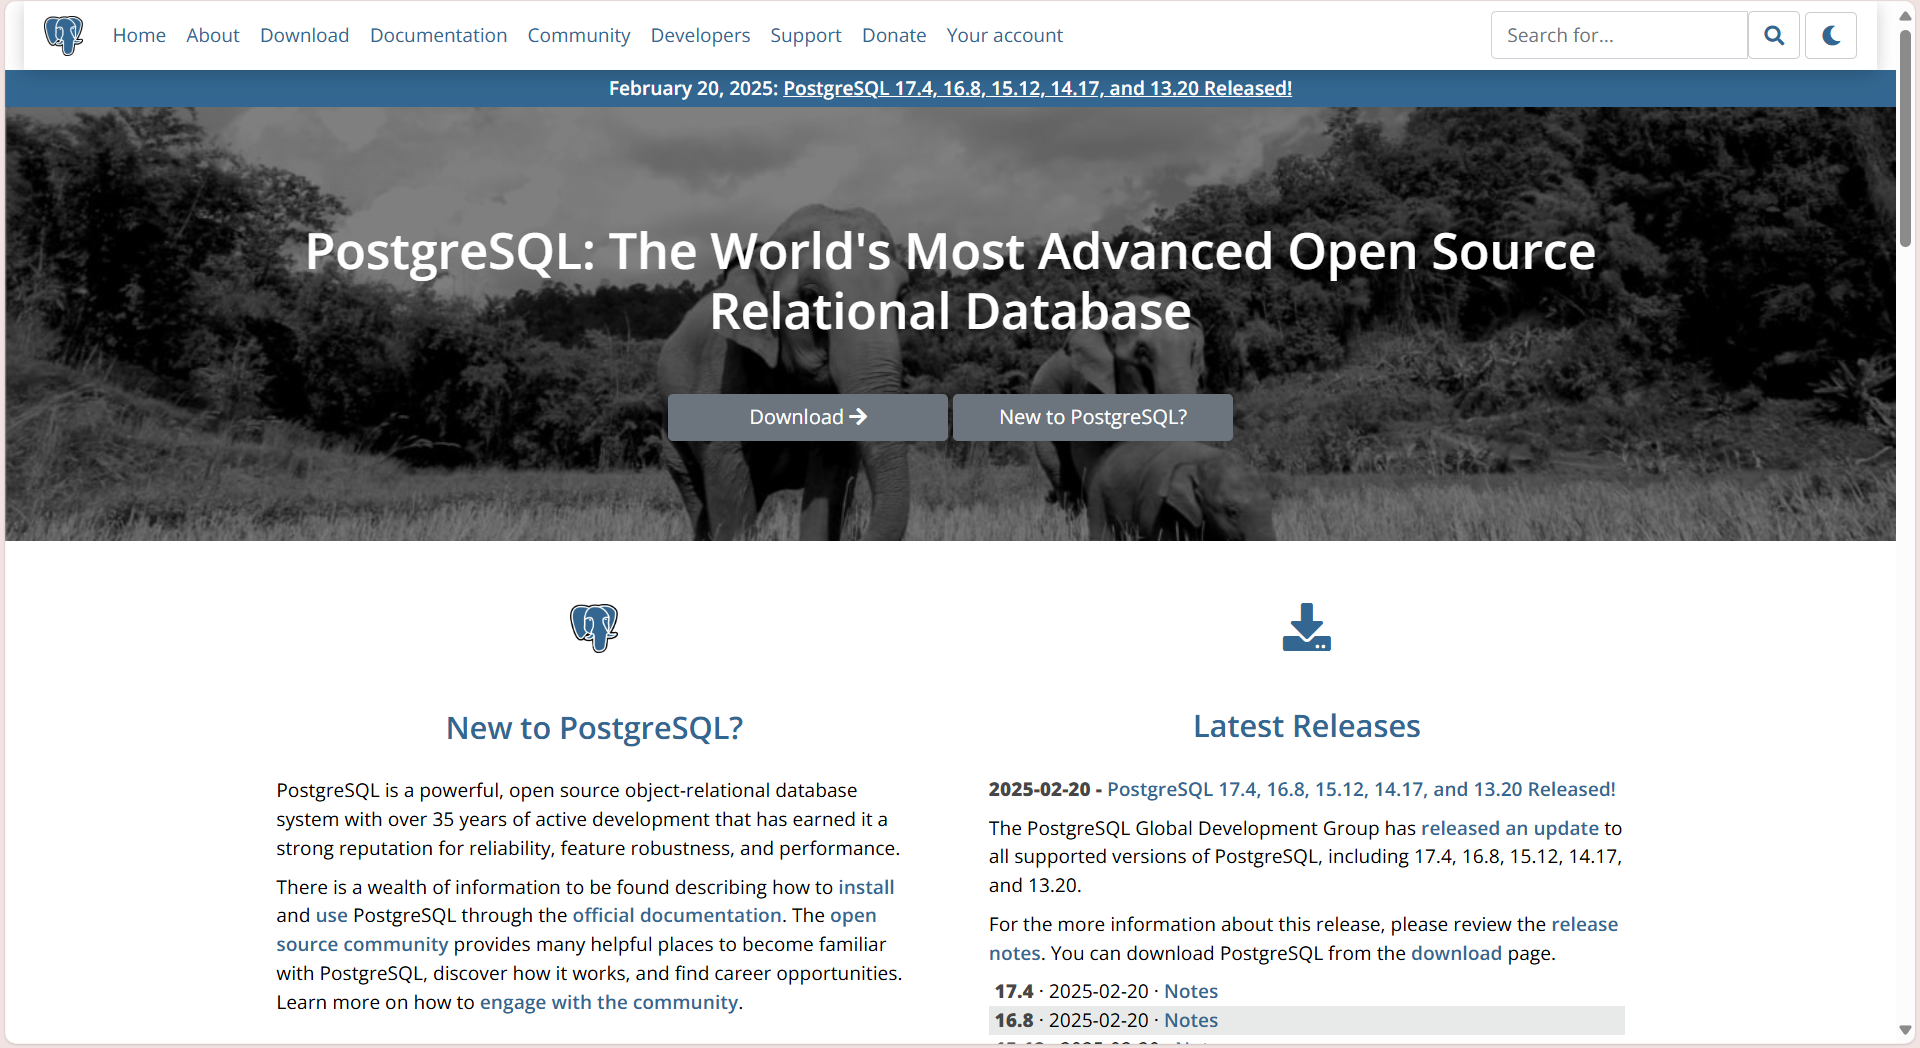Open the Support nav link
1920x1048 pixels.
pos(806,35)
